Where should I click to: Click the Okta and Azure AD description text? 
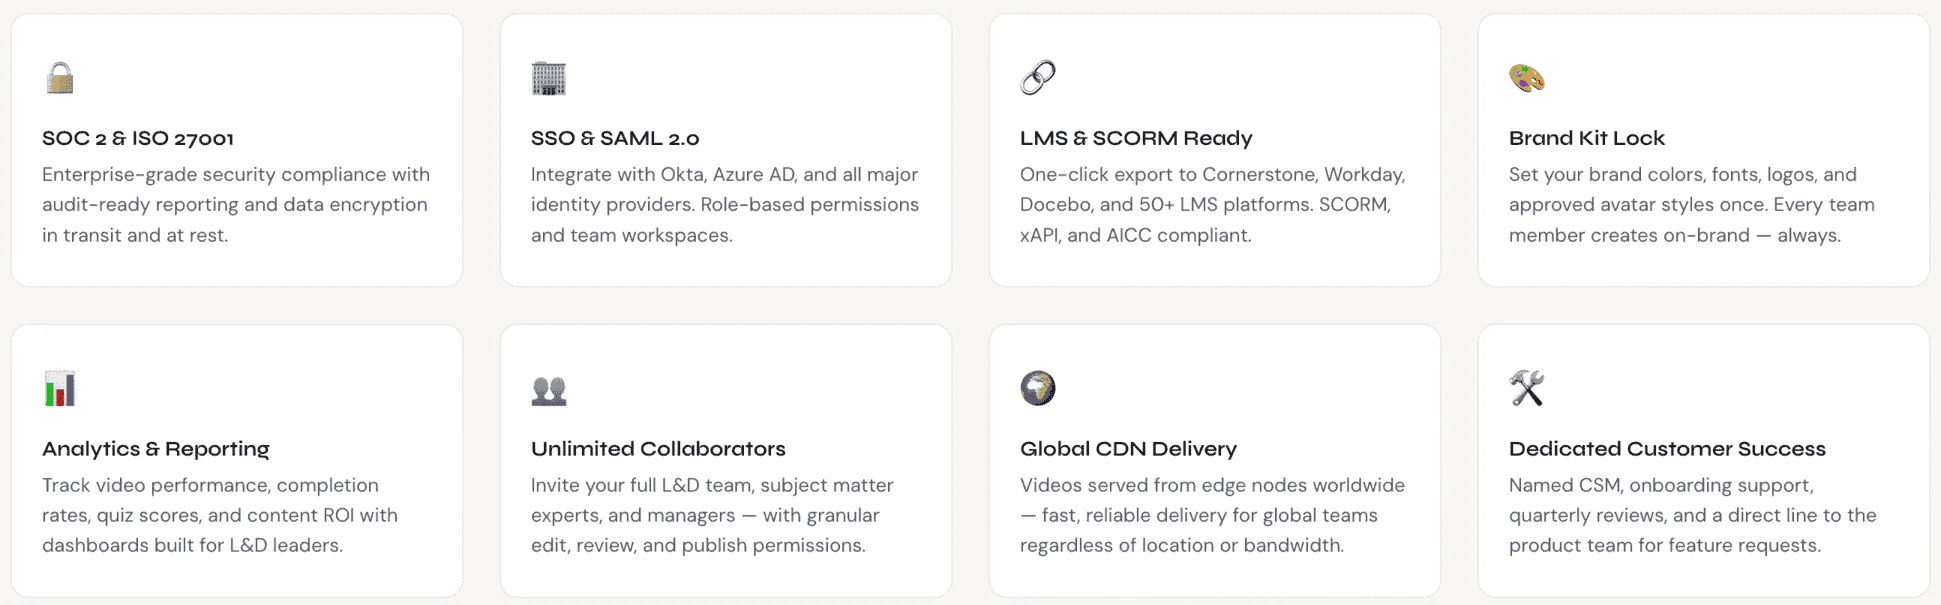[x=725, y=205]
